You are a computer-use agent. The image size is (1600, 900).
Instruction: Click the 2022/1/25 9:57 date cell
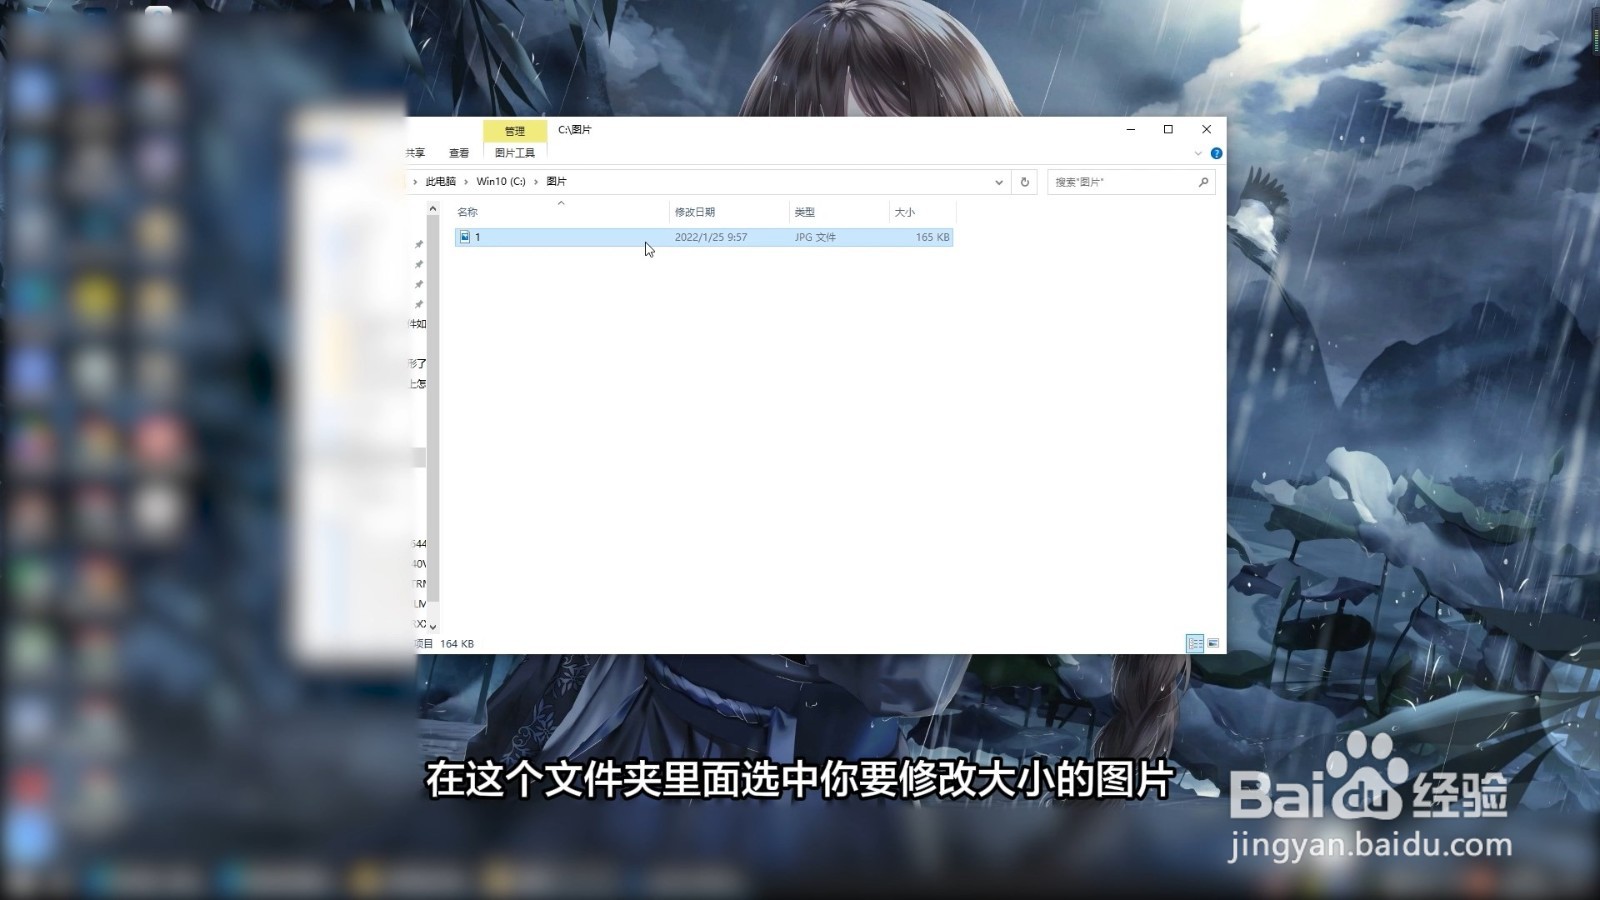coord(711,237)
